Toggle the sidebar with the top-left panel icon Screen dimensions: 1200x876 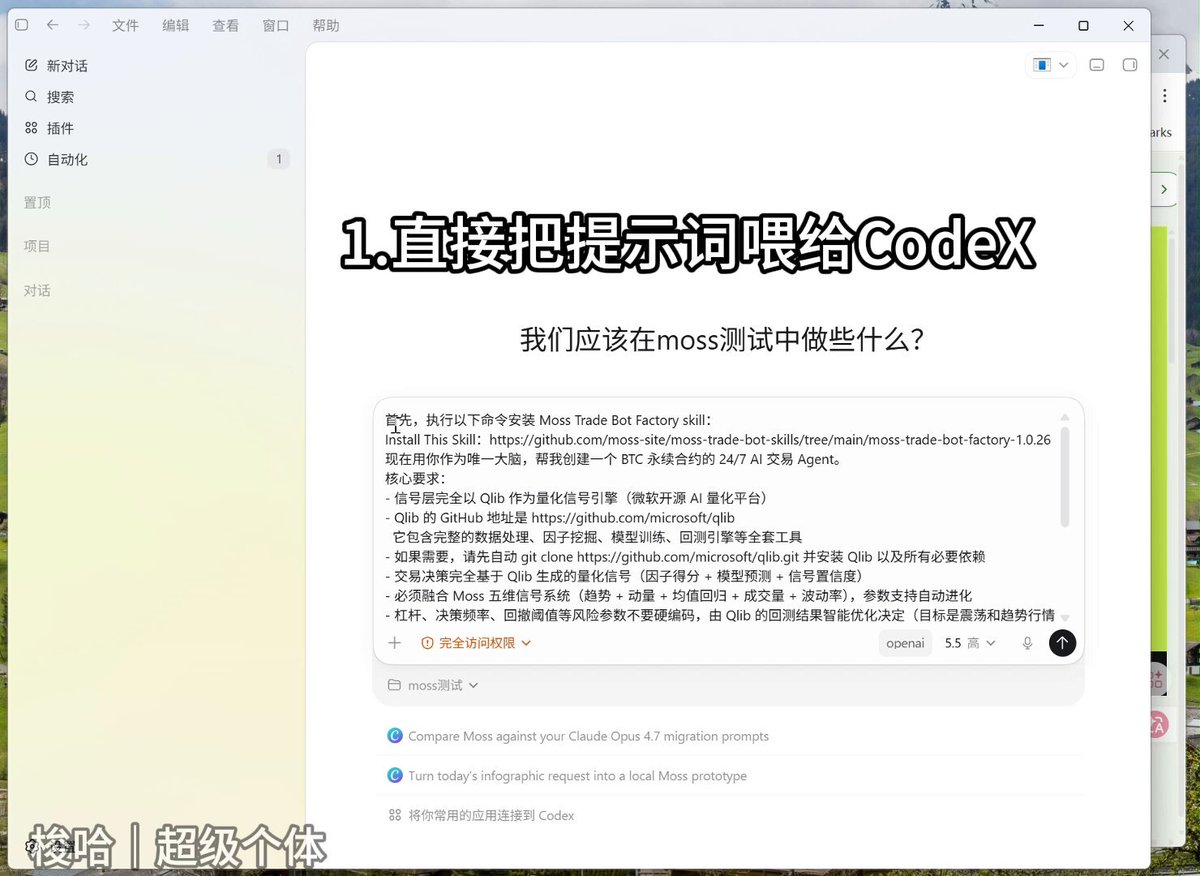tap(22, 25)
